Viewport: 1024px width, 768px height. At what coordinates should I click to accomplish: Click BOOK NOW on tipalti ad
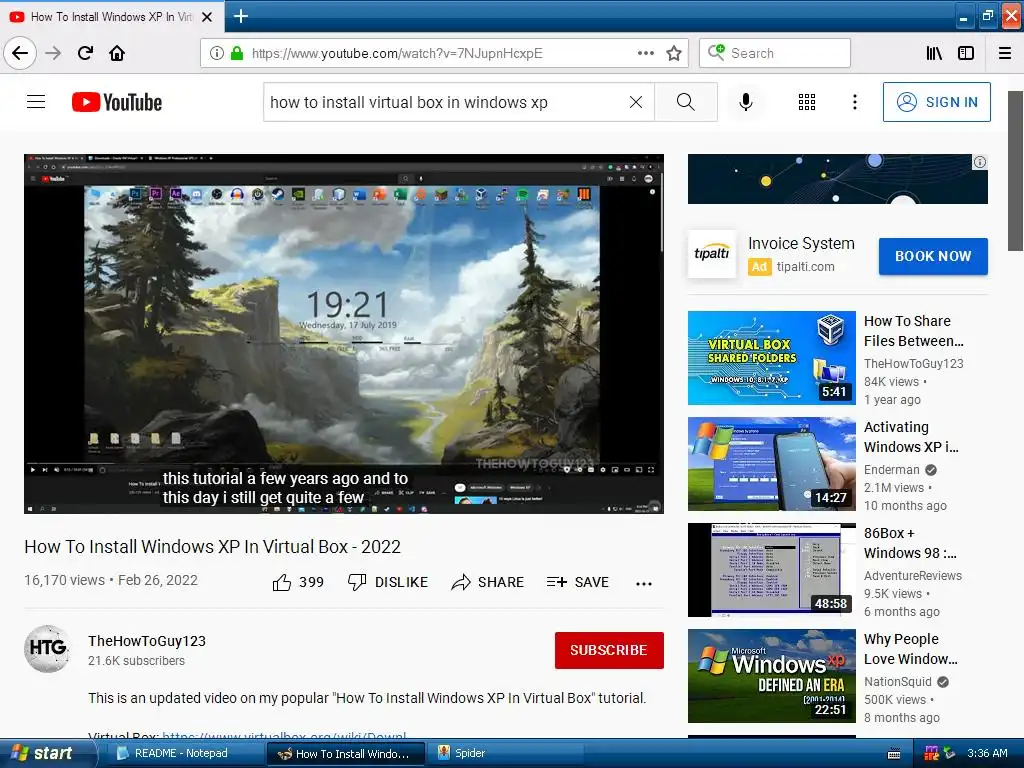pos(933,256)
